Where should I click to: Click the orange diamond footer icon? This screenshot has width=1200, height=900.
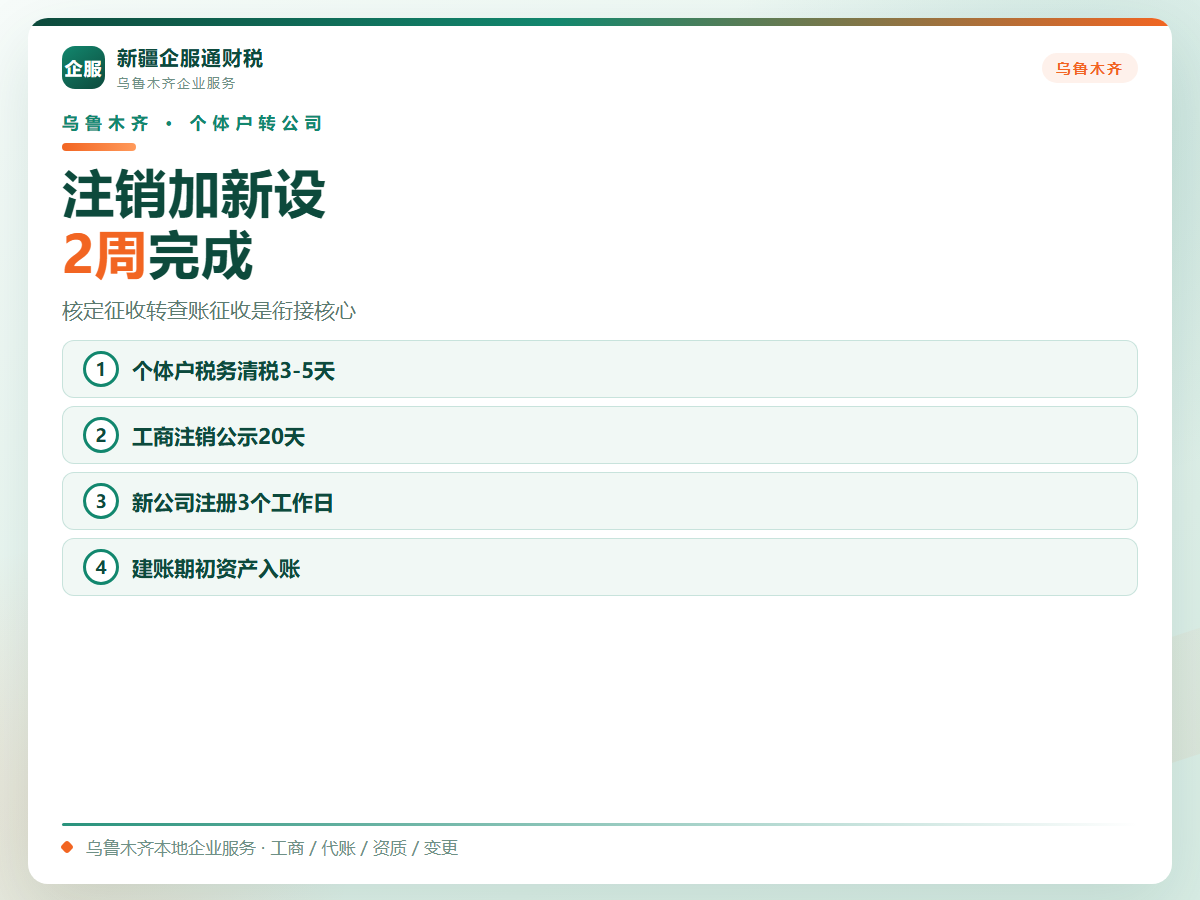coord(67,847)
